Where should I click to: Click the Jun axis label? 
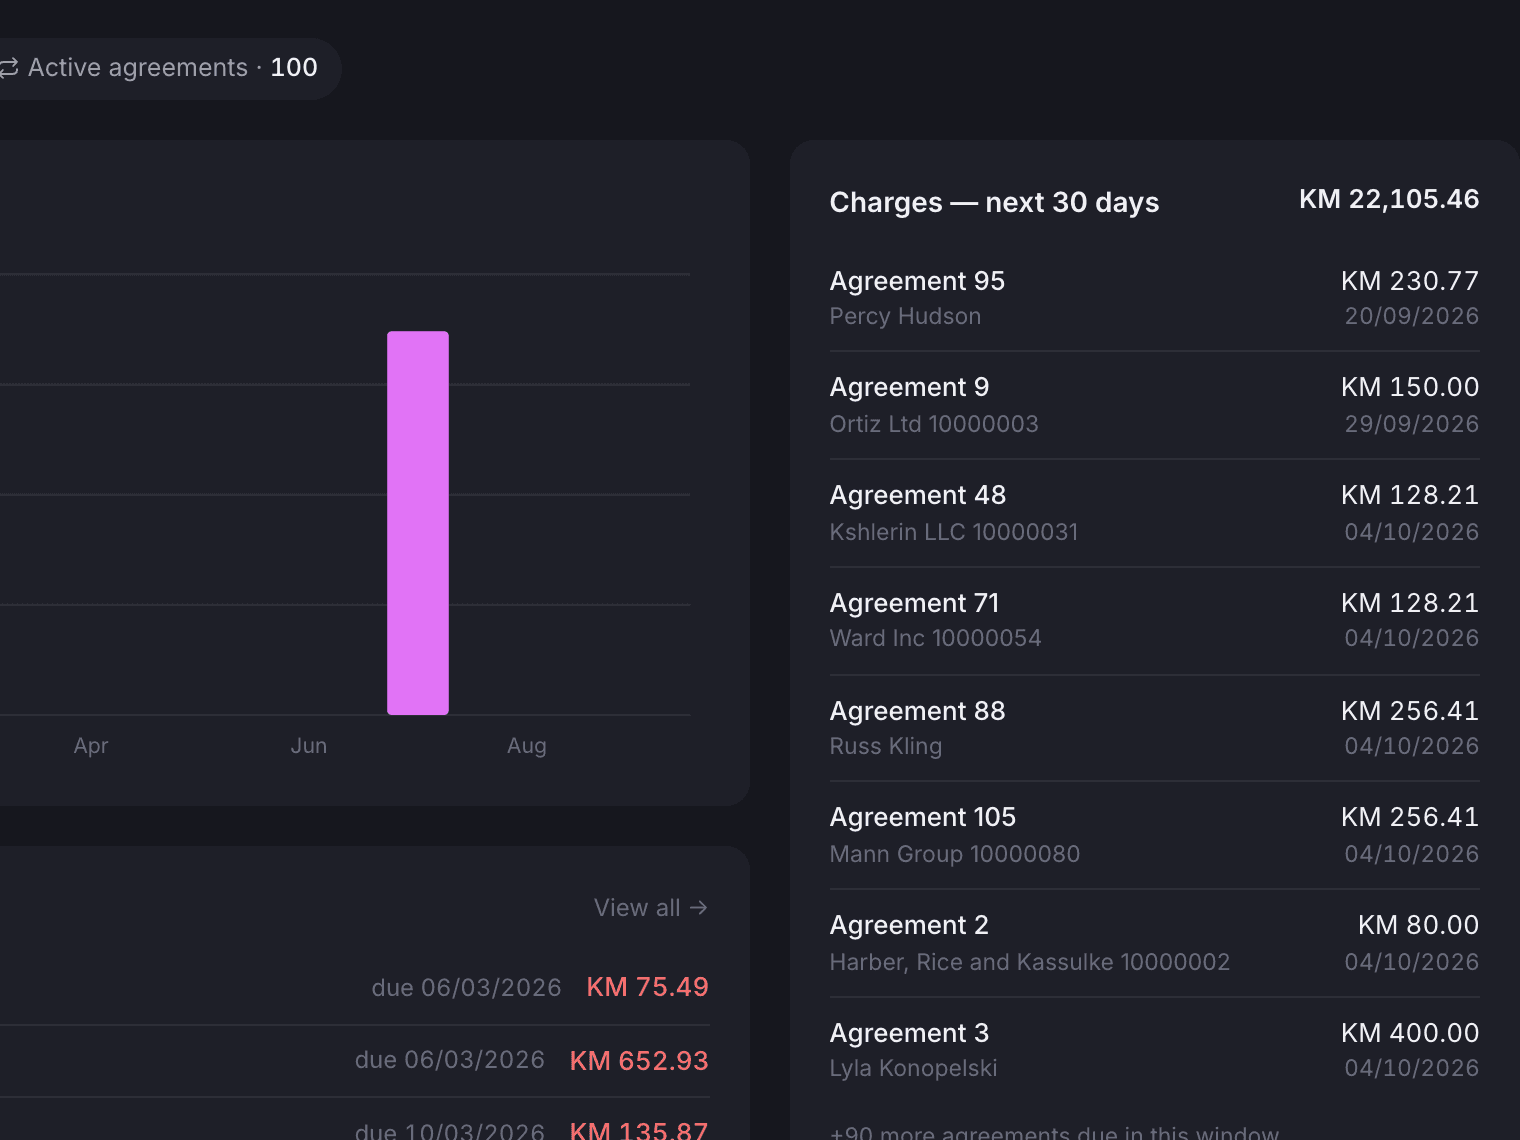pyautogui.click(x=309, y=746)
